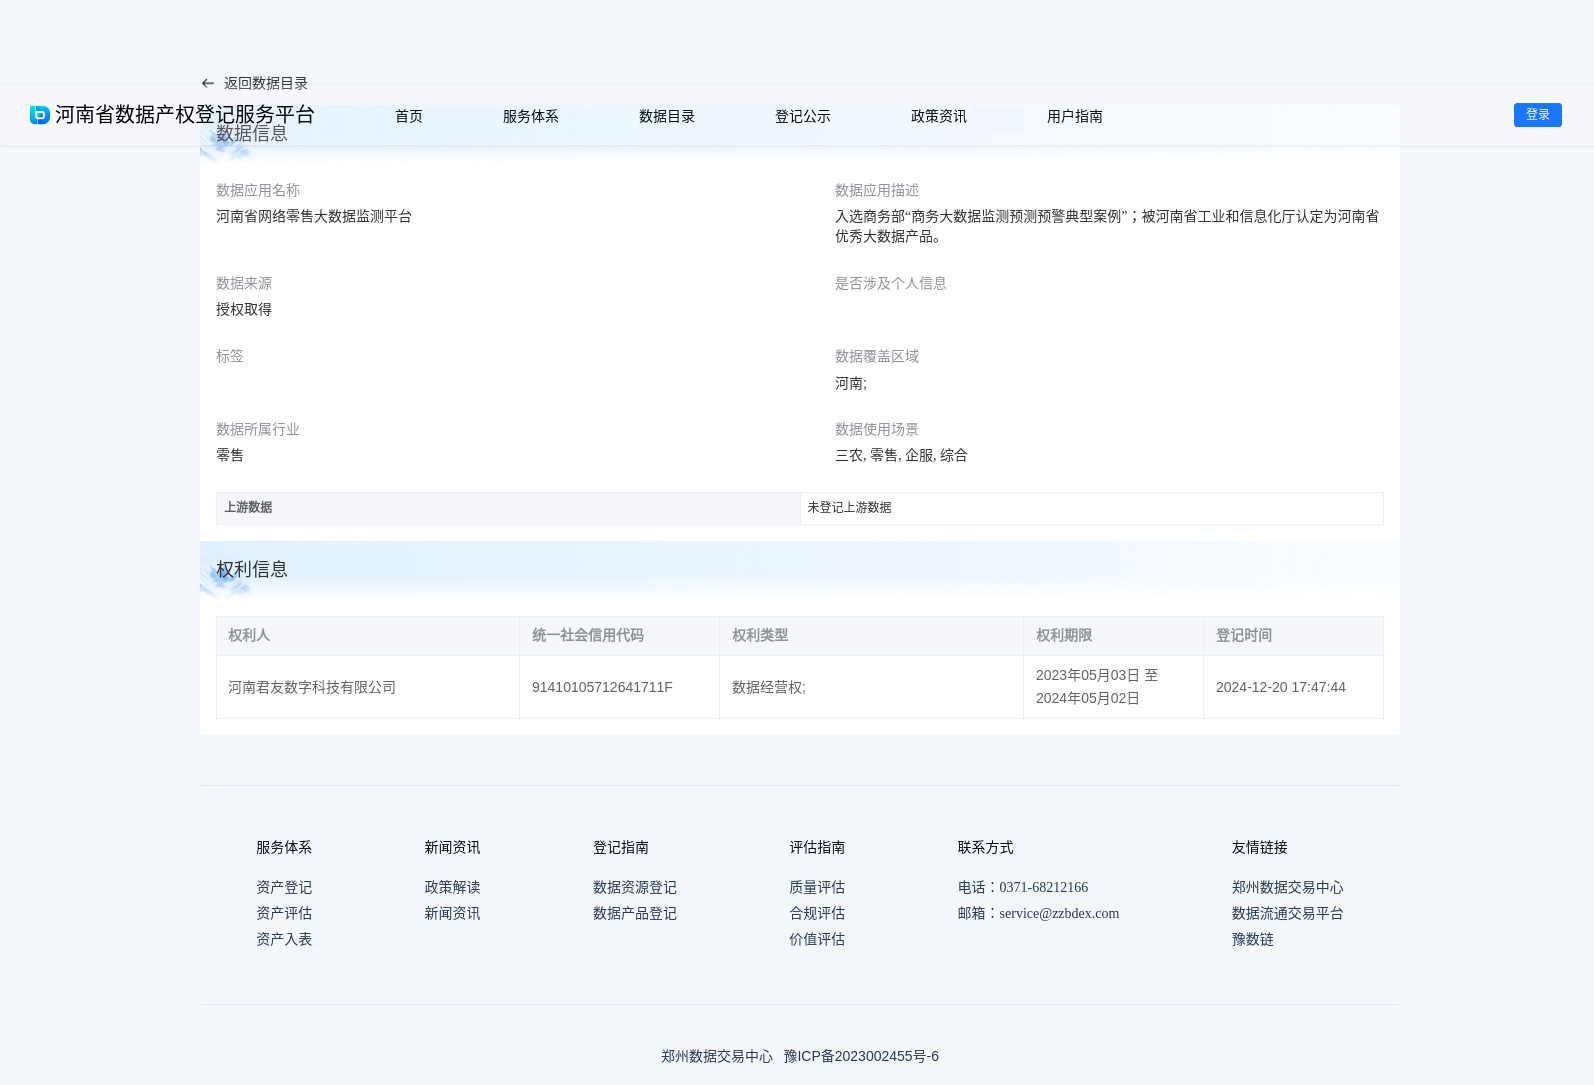Click the footer text 郑州数据交易中心 beside ICP

(x=717, y=1056)
